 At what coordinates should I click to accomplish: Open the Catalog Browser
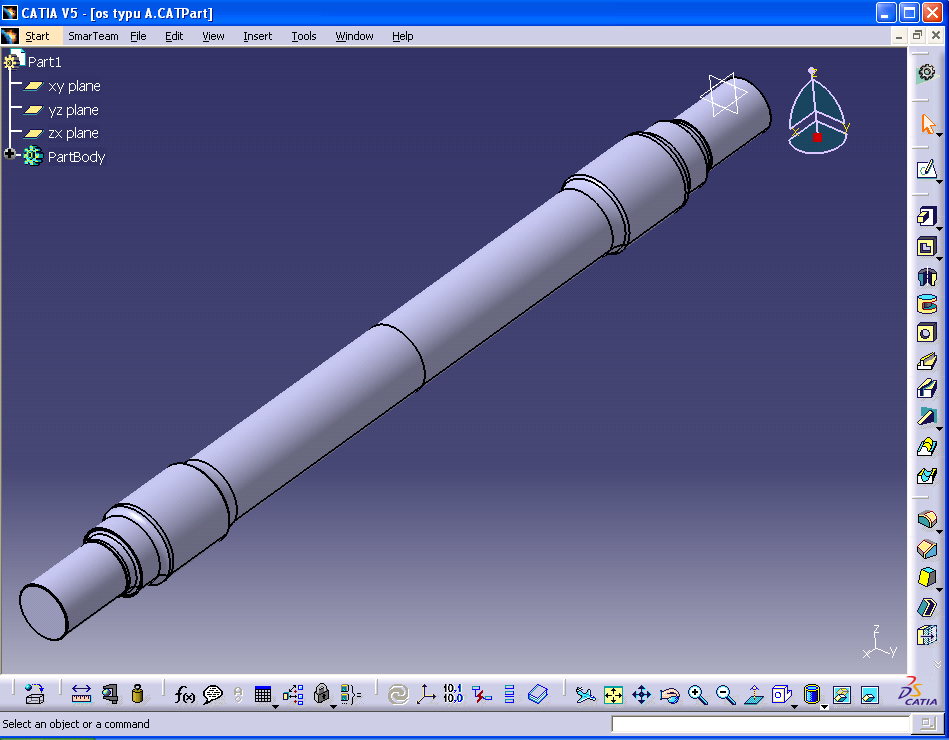click(537, 695)
